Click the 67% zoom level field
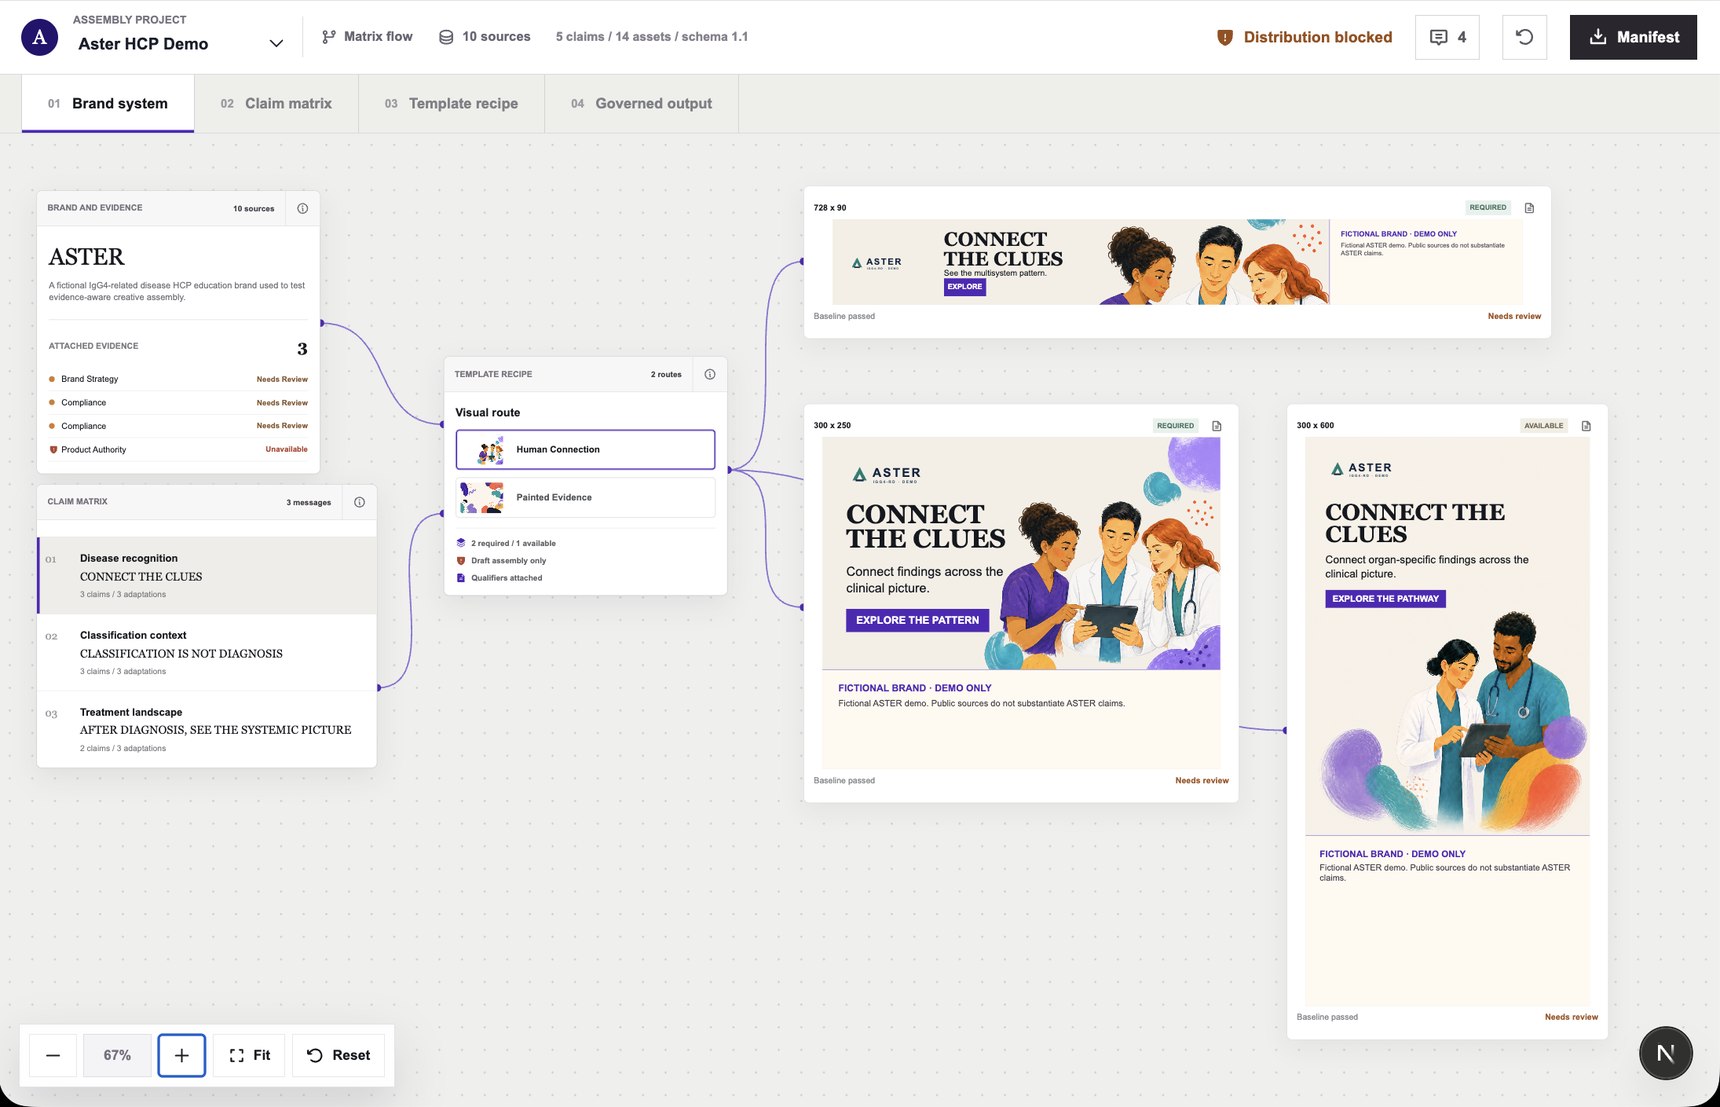1720x1107 pixels. 117,1055
